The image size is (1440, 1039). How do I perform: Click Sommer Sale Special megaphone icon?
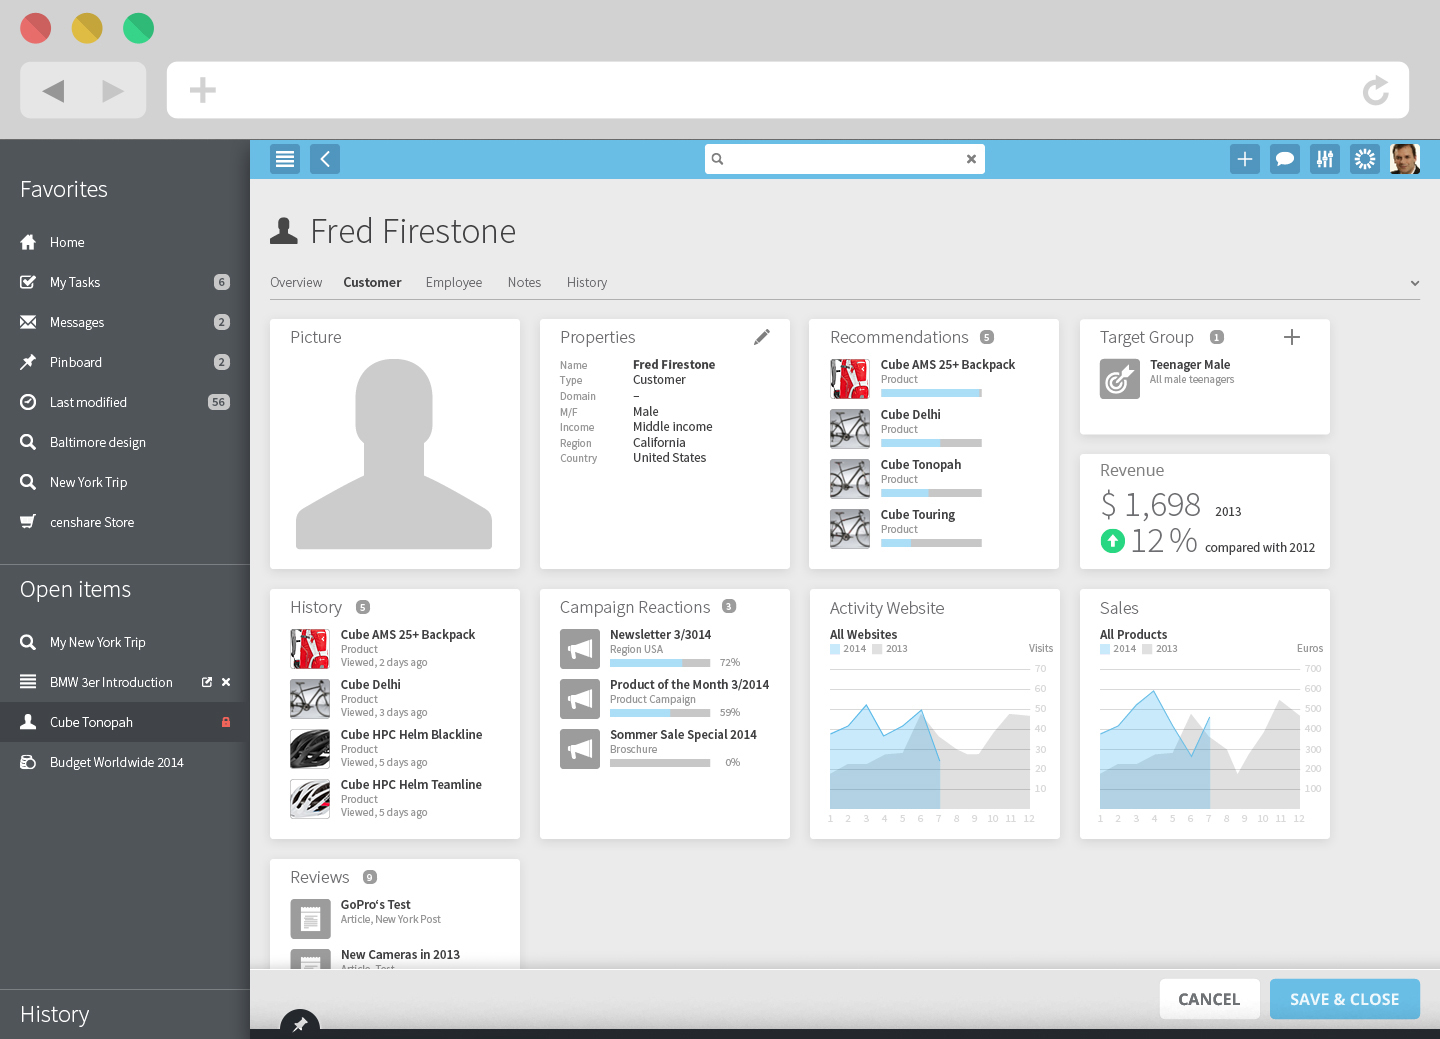pyautogui.click(x=580, y=749)
